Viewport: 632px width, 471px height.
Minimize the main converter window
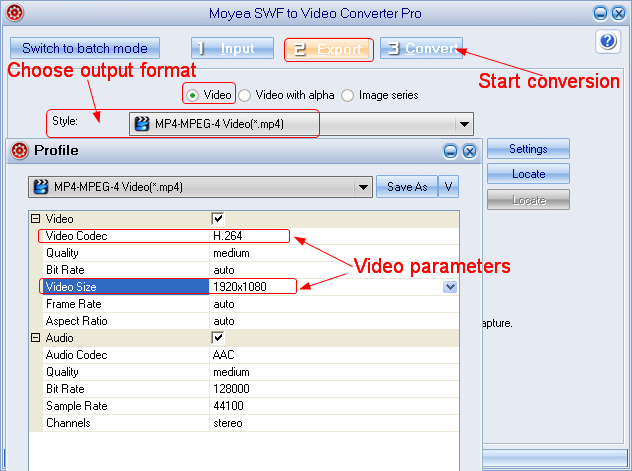click(600, 13)
